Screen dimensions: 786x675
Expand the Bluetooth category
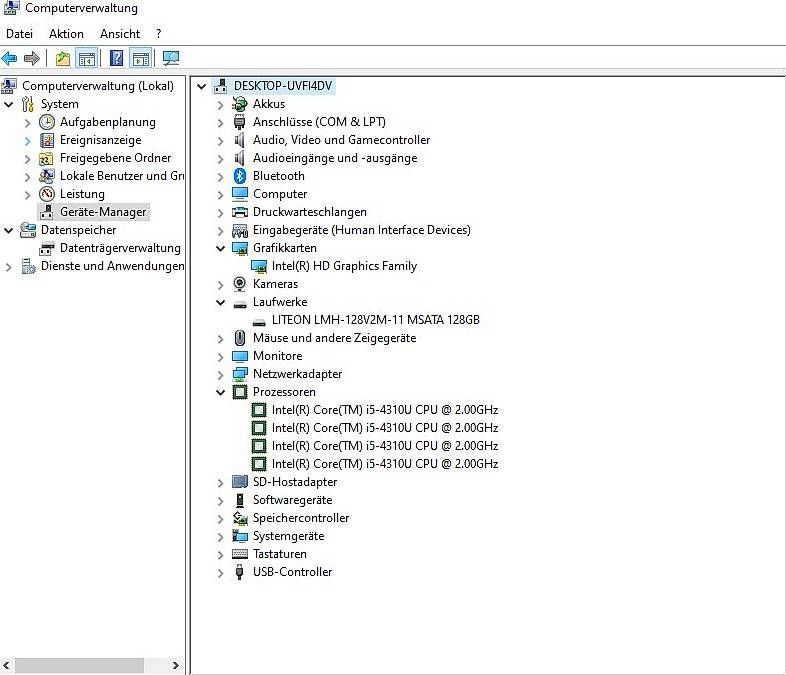click(221, 176)
